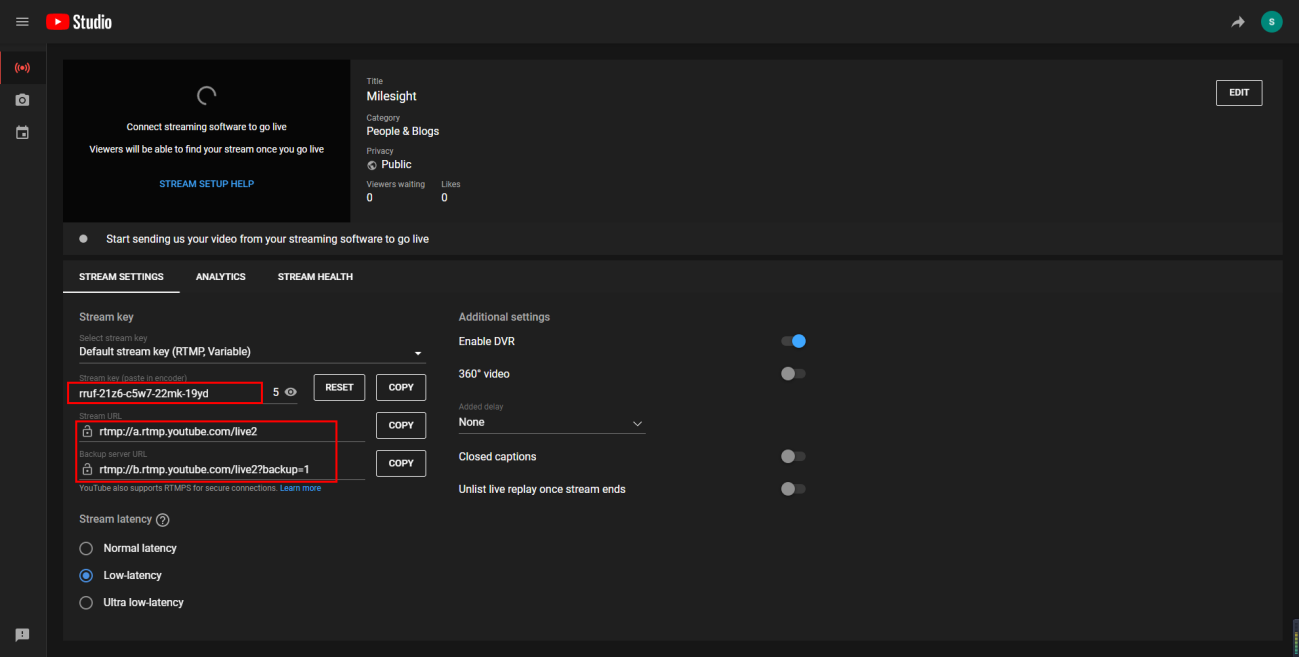Click the "Public" privacy text
Screen dimensions: 1299x657
[396, 164]
